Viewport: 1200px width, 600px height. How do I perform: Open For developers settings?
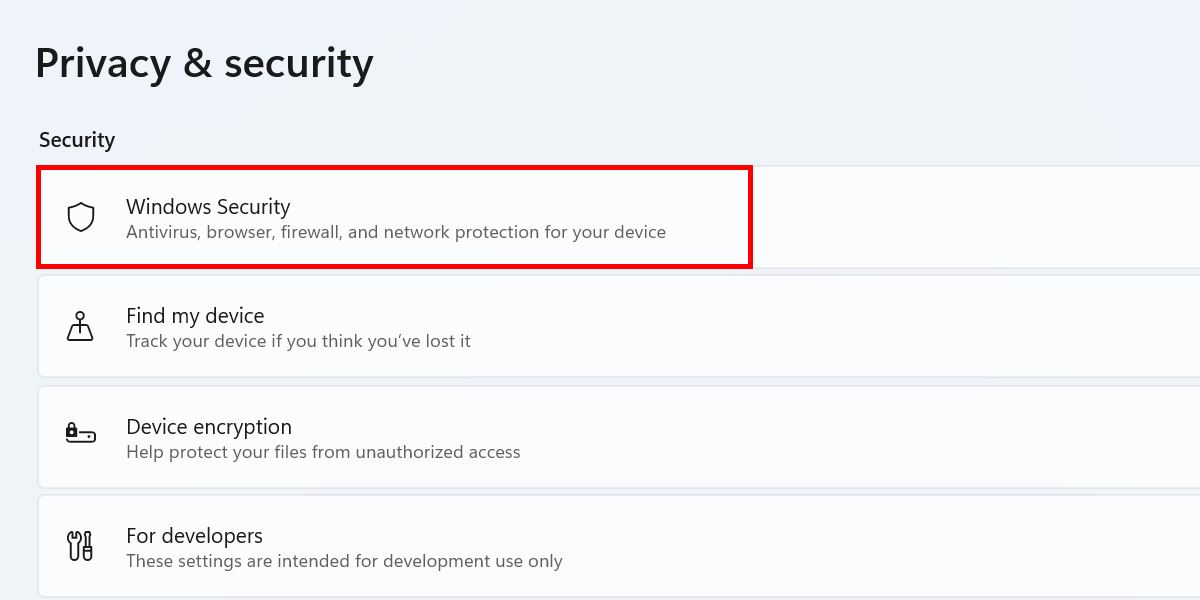[x=400, y=546]
